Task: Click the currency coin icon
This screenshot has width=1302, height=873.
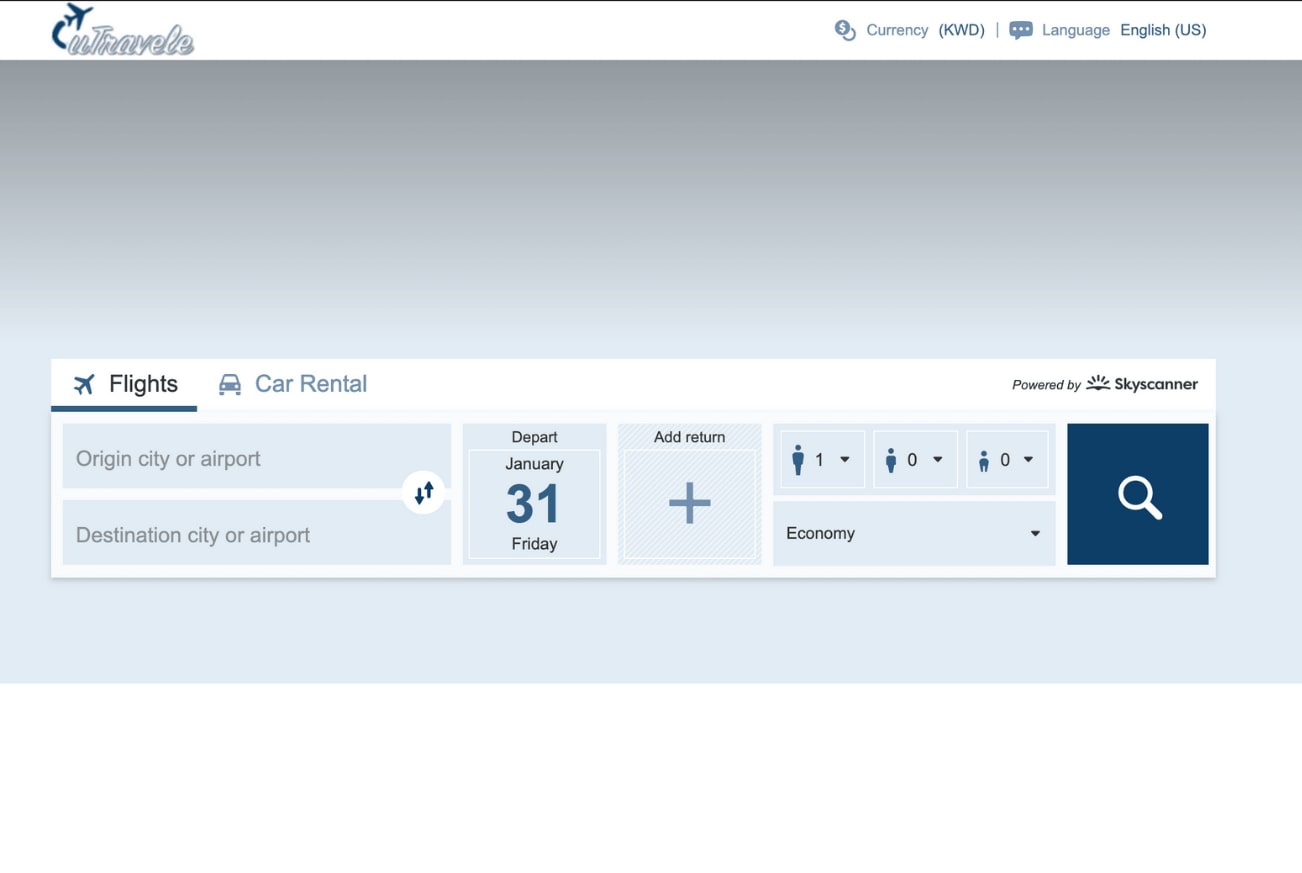Action: [x=845, y=30]
